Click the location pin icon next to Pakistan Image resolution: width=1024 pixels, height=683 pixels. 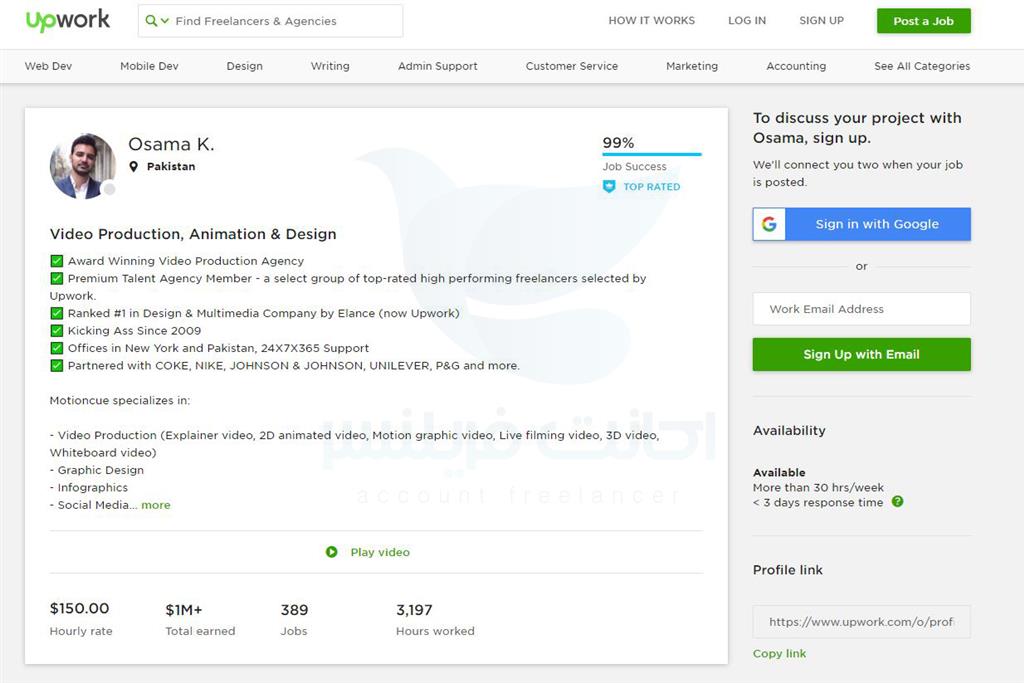[133, 167]
